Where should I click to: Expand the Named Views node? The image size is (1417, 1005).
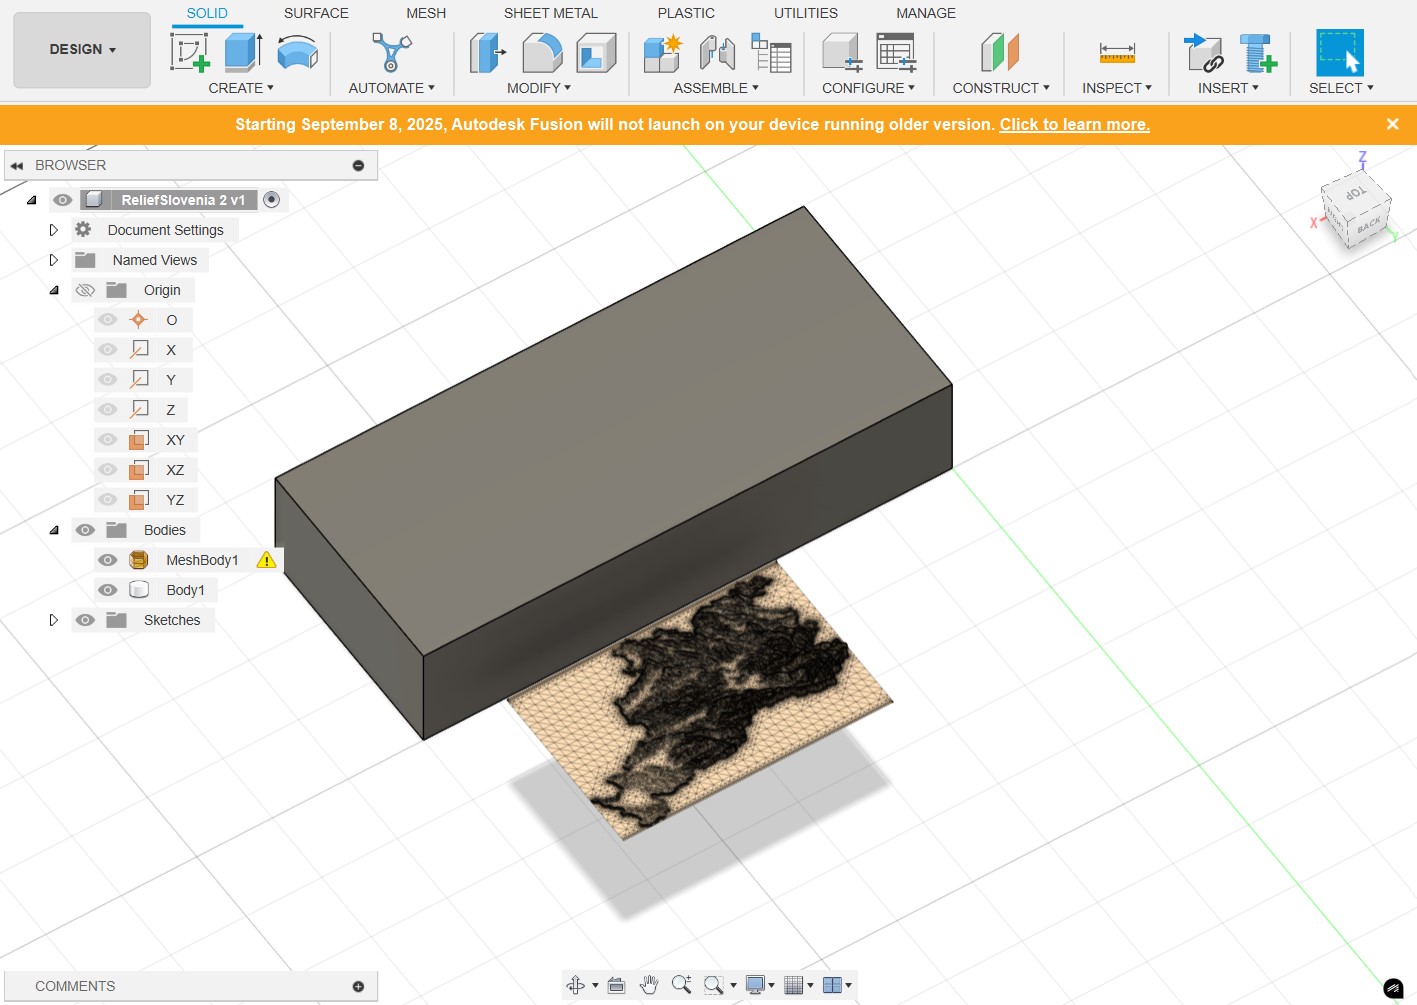[54, 260]
